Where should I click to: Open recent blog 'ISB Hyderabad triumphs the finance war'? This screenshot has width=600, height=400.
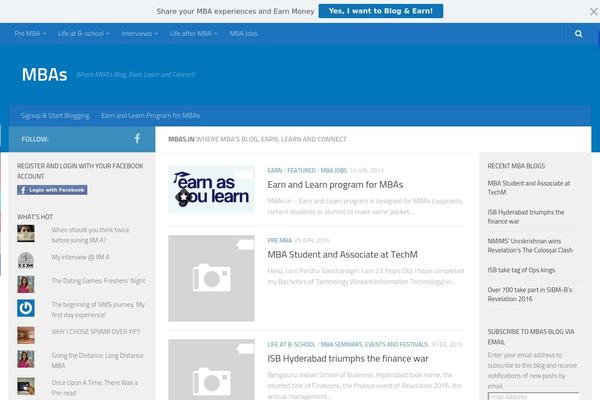click(x=526, y=217)
